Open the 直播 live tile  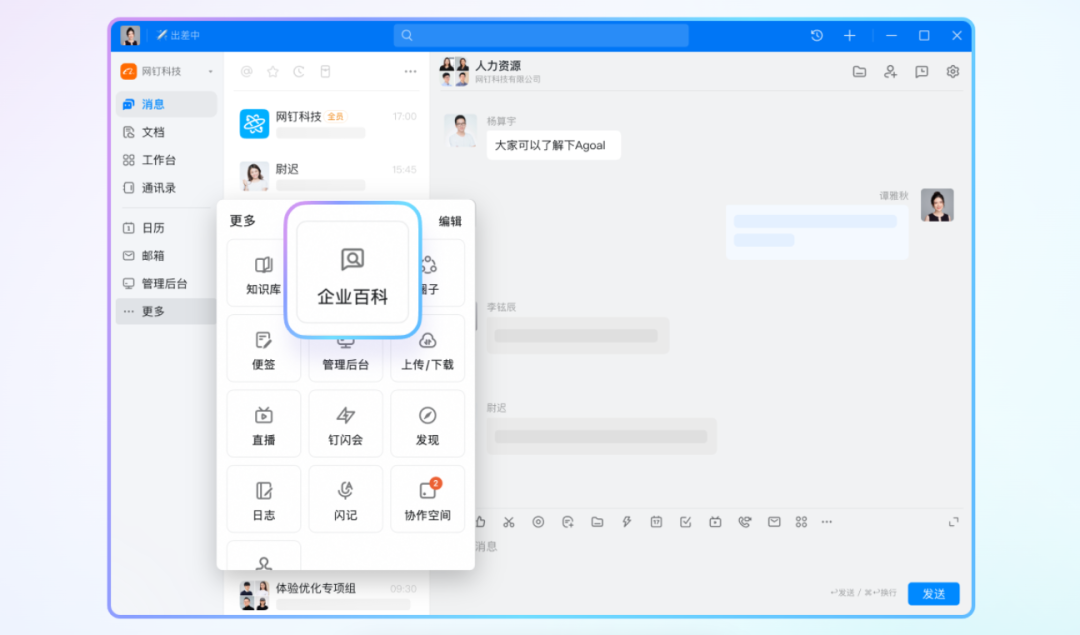pos(264,424)
